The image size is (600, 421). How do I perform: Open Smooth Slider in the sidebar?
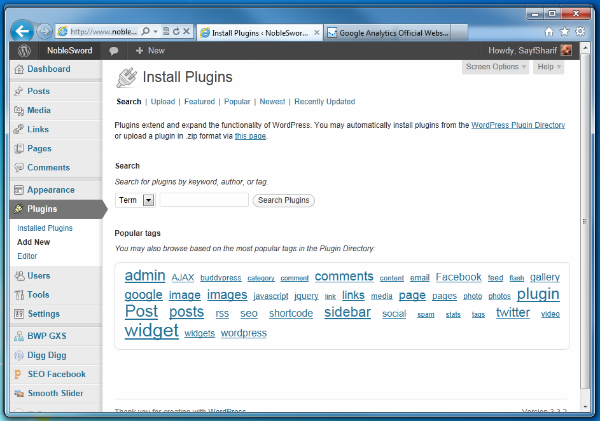tap(56, 393)
